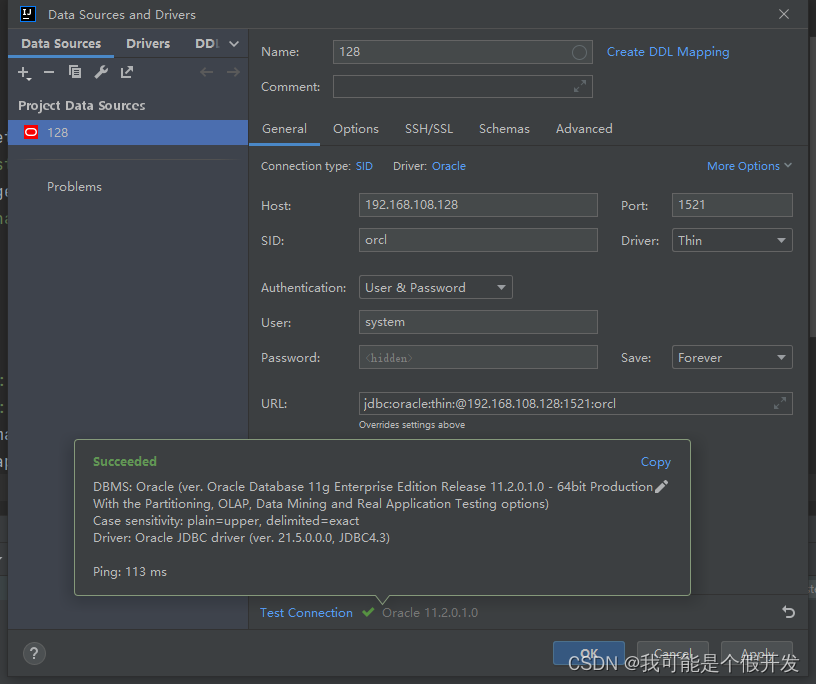Open help with question mark button
816x684 pixels.
[34, 653]
